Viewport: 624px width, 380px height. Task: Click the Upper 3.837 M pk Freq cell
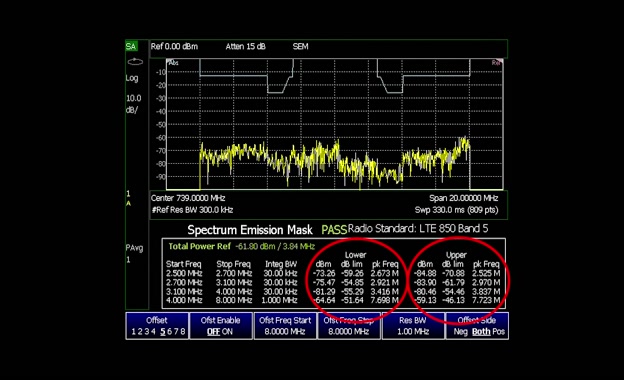[486, 292]
